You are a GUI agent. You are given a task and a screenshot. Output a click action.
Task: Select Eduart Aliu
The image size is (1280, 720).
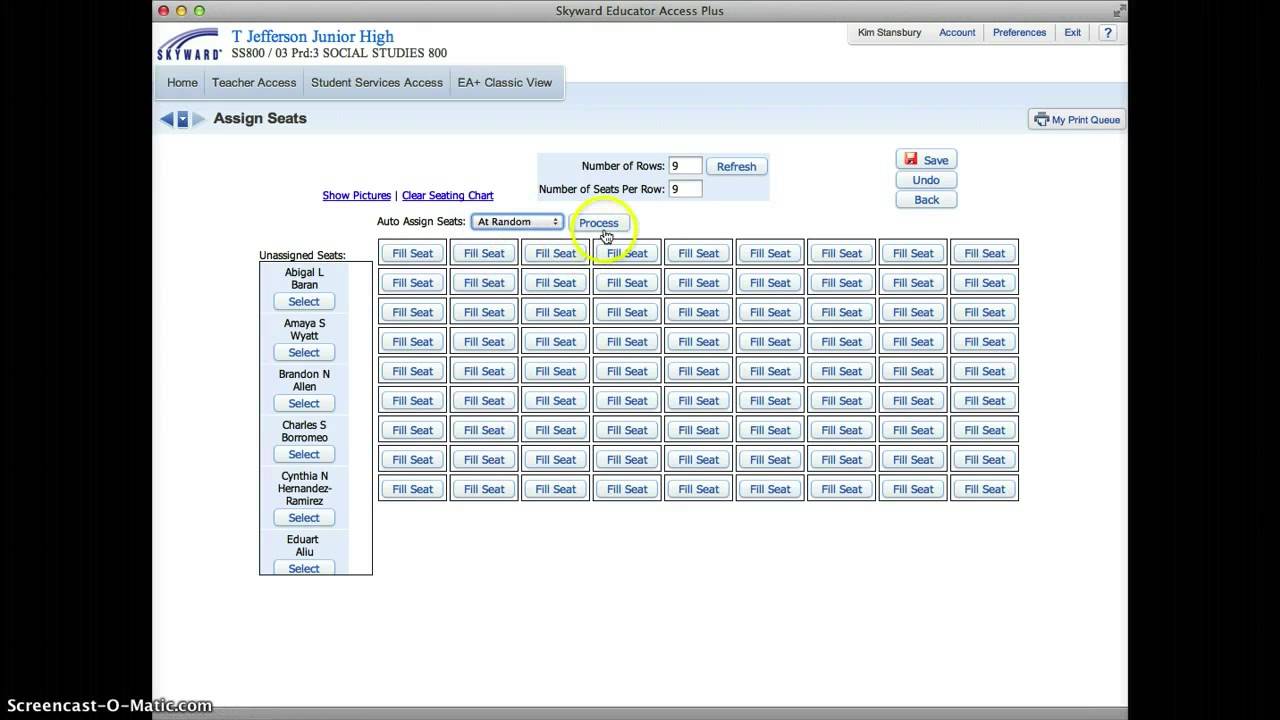[x=304, y=568]
